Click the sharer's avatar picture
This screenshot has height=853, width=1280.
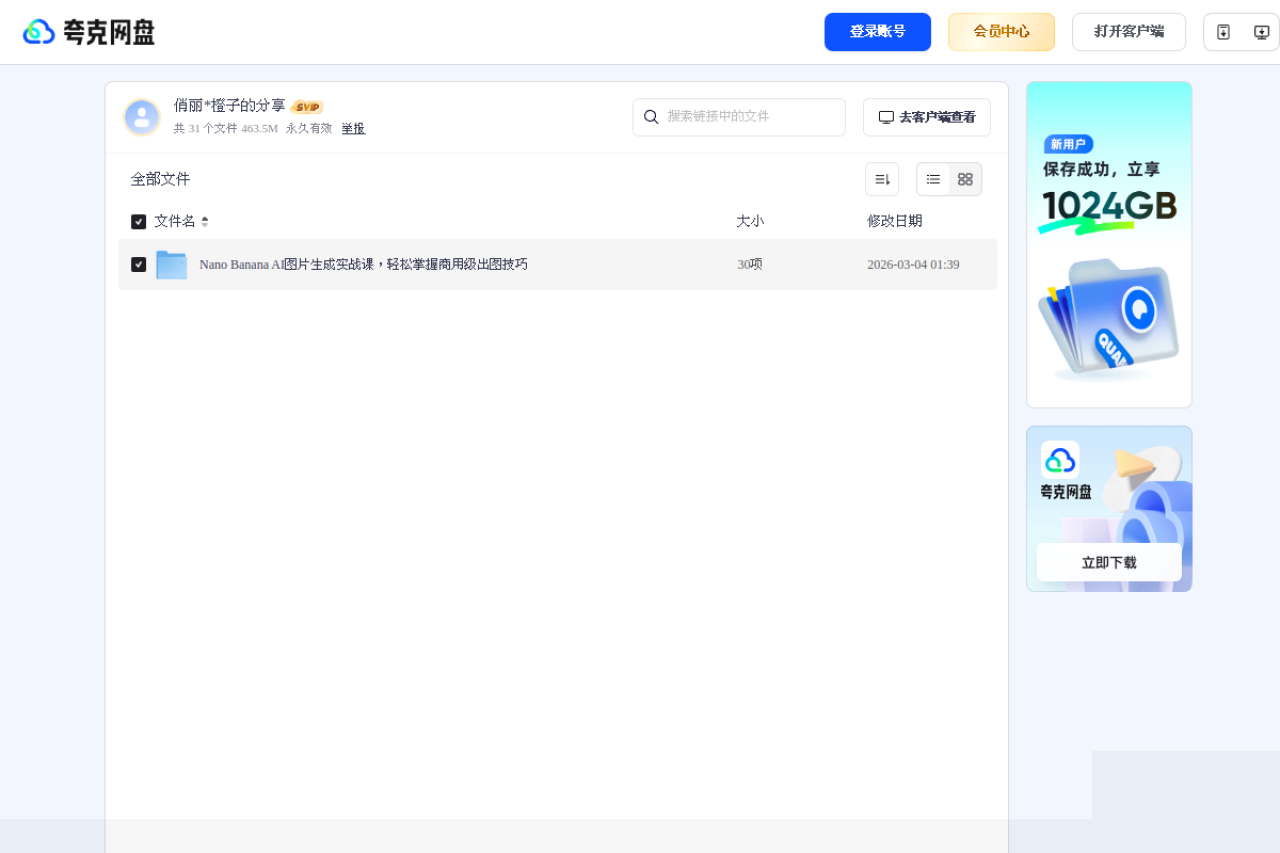point(142,117)
